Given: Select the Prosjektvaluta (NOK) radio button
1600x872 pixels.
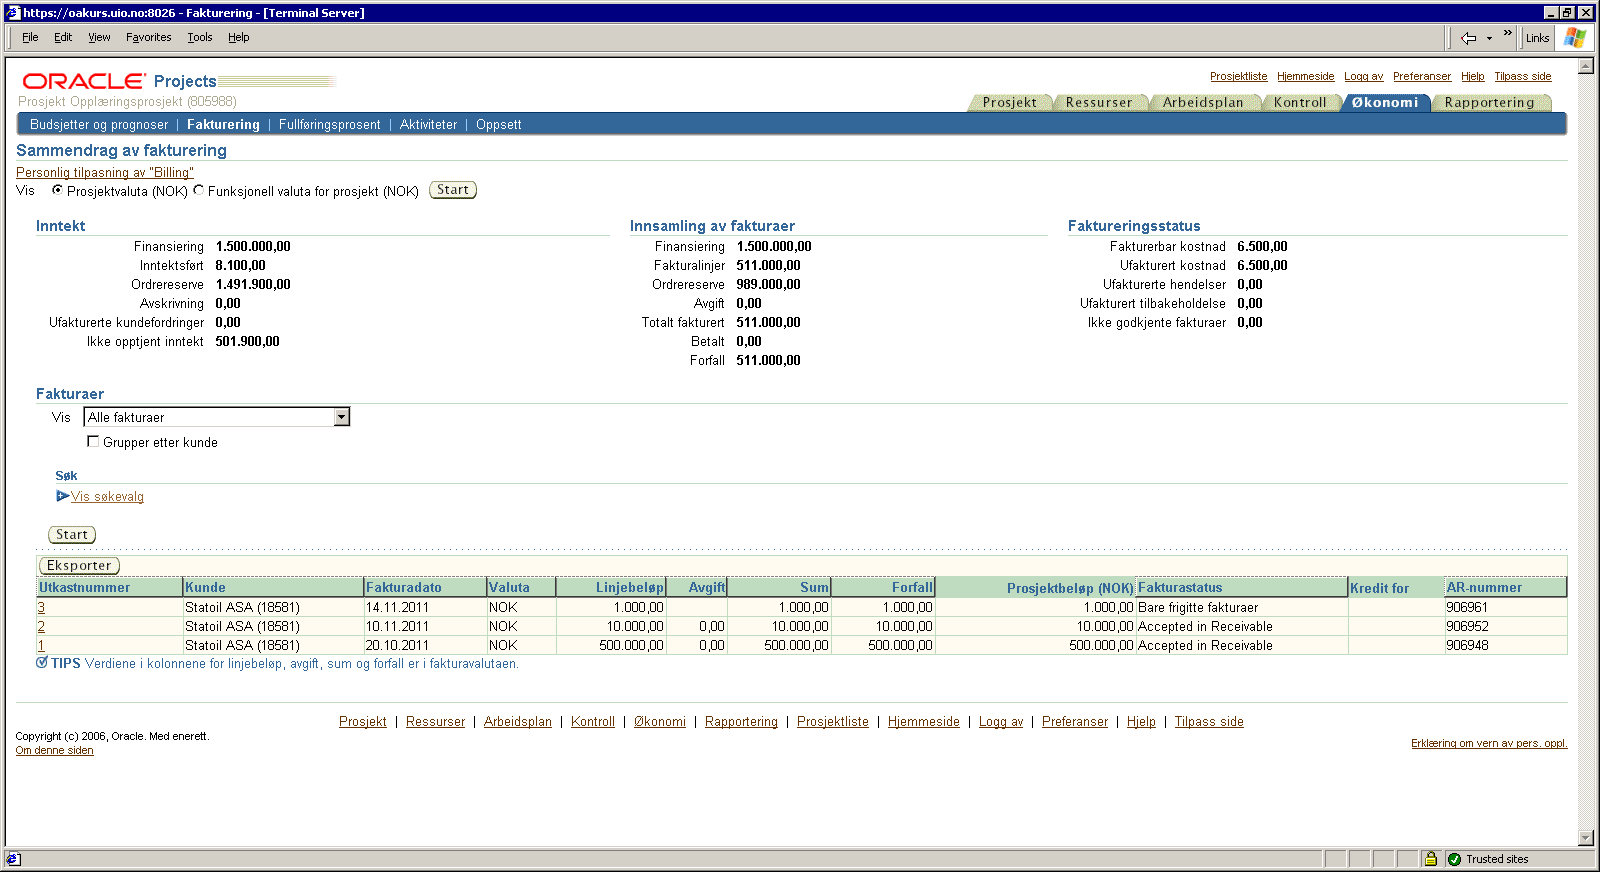Looking at the screenshot, I should (57, 190).
